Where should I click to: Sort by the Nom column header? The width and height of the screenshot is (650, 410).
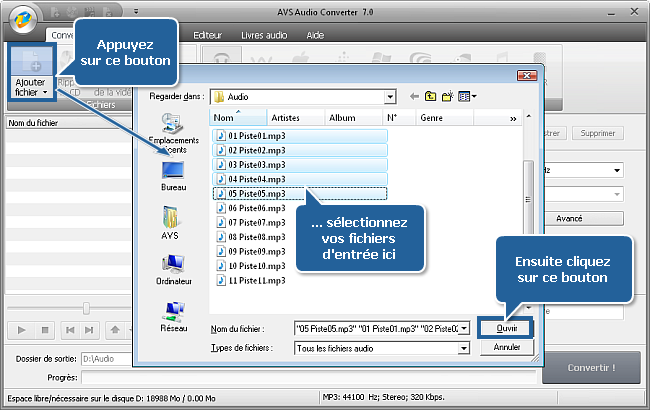(238, 118)
